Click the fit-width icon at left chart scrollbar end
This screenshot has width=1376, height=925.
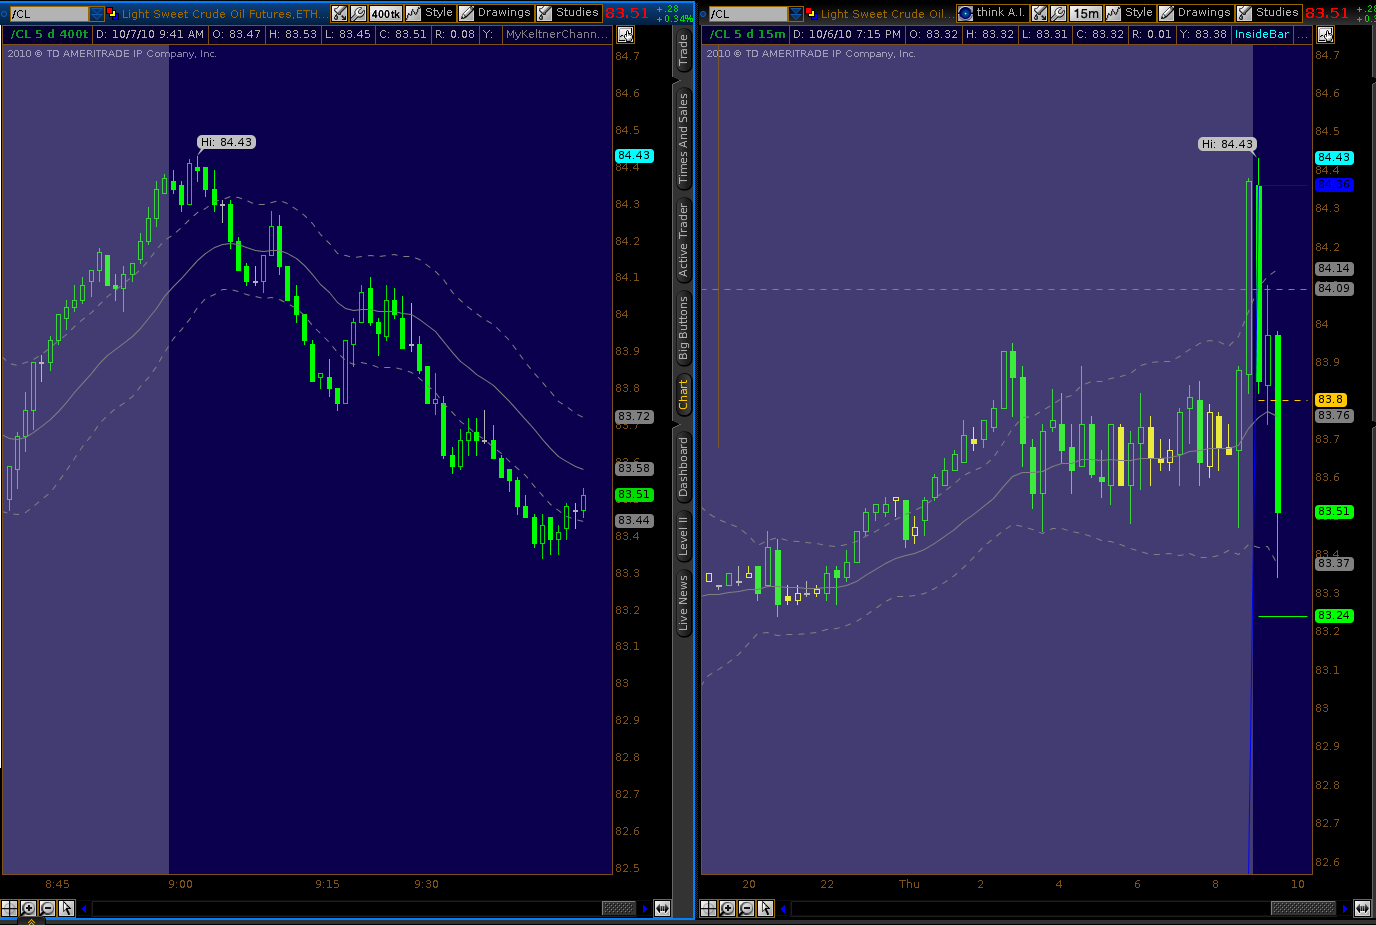[x=662, y=908]
